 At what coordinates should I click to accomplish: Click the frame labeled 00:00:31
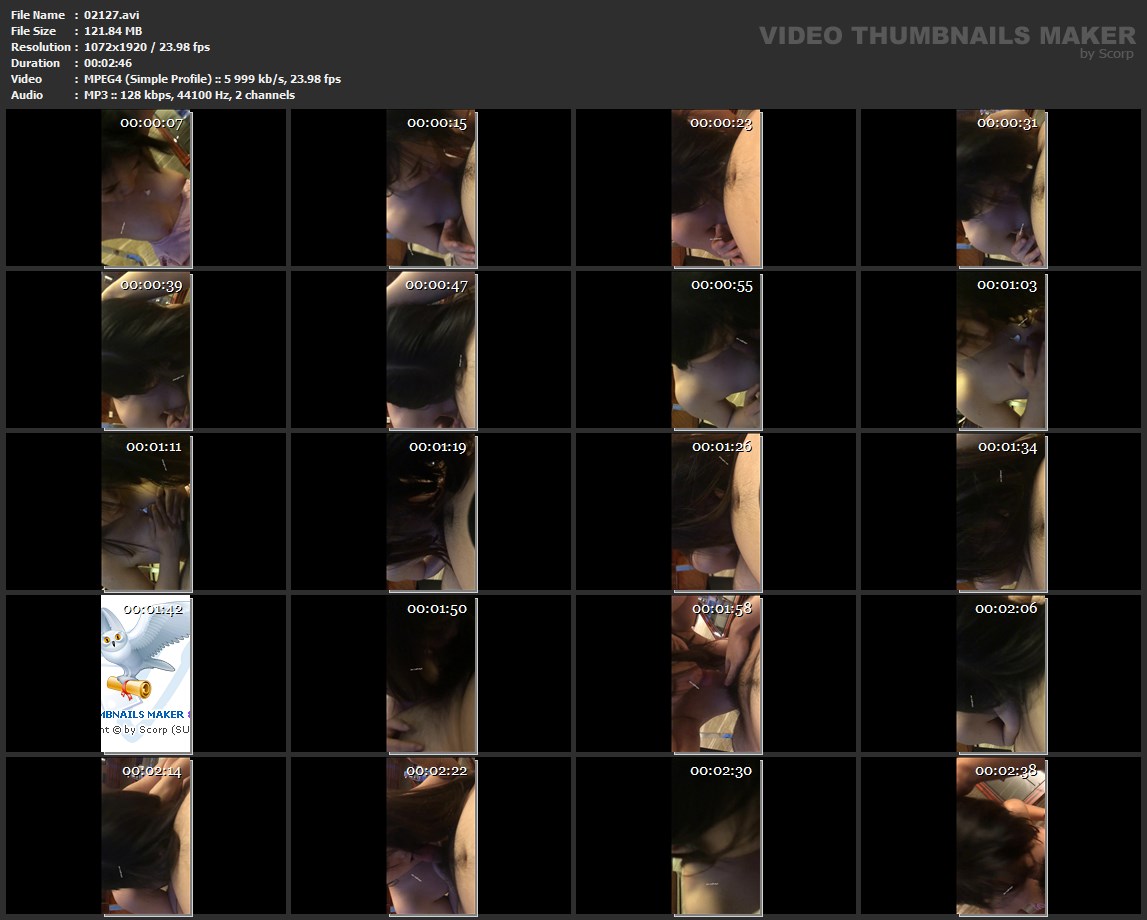pos(1001,188)
